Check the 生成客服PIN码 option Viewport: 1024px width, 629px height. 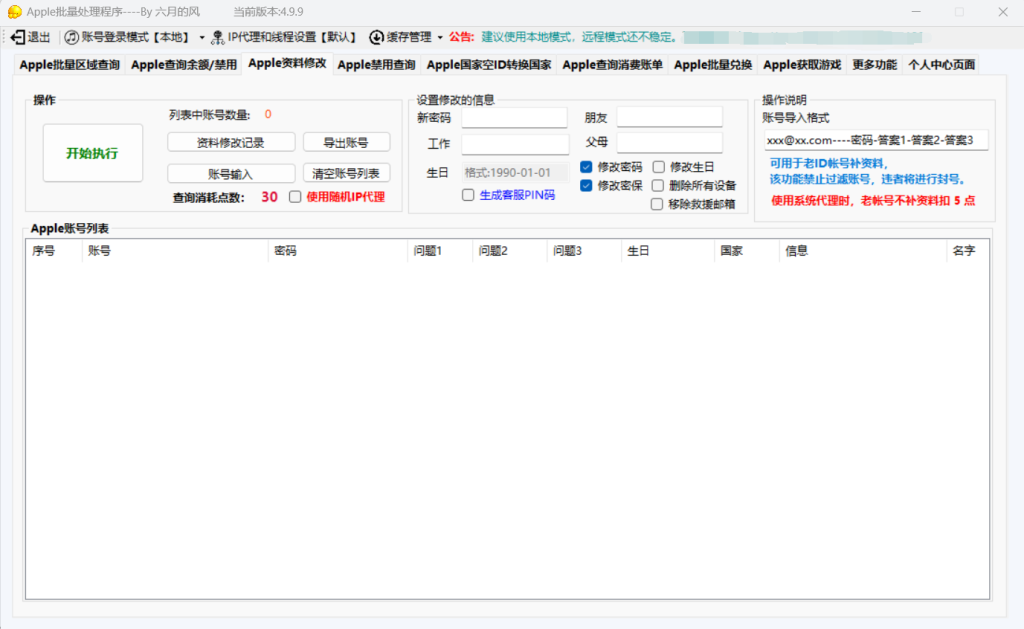click(x=468, y=195)
